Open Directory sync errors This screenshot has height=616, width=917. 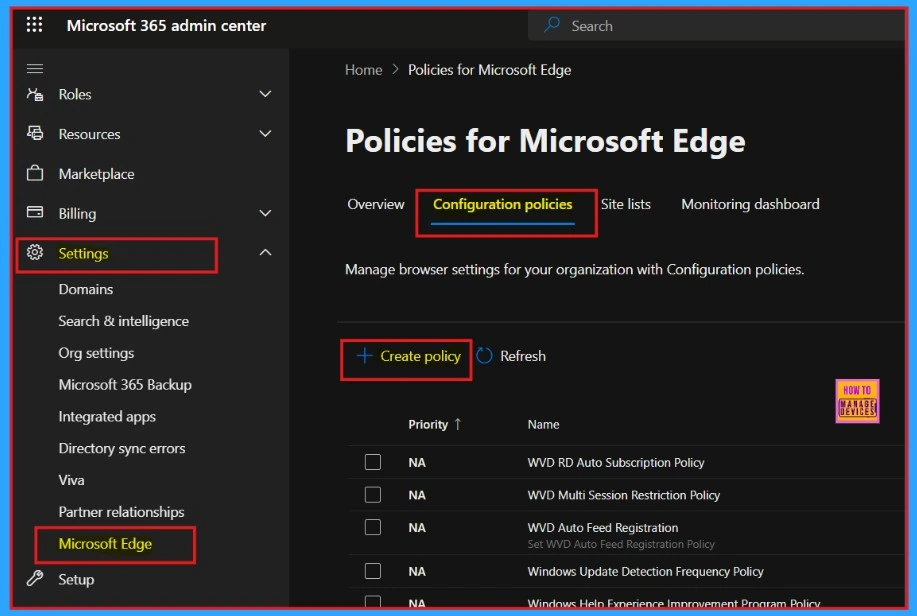122,448
